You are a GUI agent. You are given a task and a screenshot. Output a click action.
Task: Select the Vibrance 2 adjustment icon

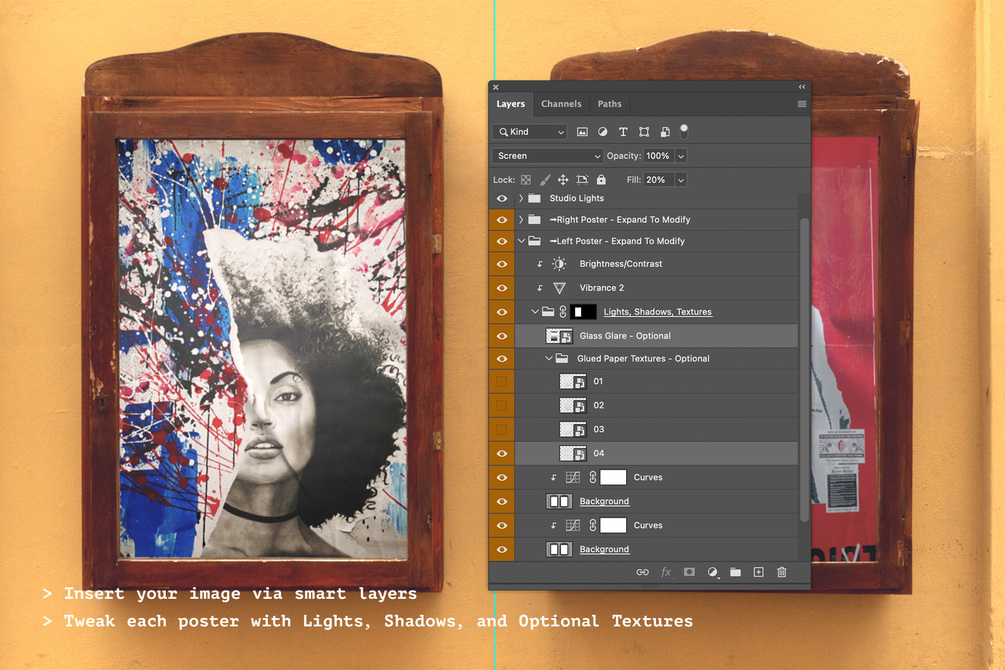click(559, 288)
